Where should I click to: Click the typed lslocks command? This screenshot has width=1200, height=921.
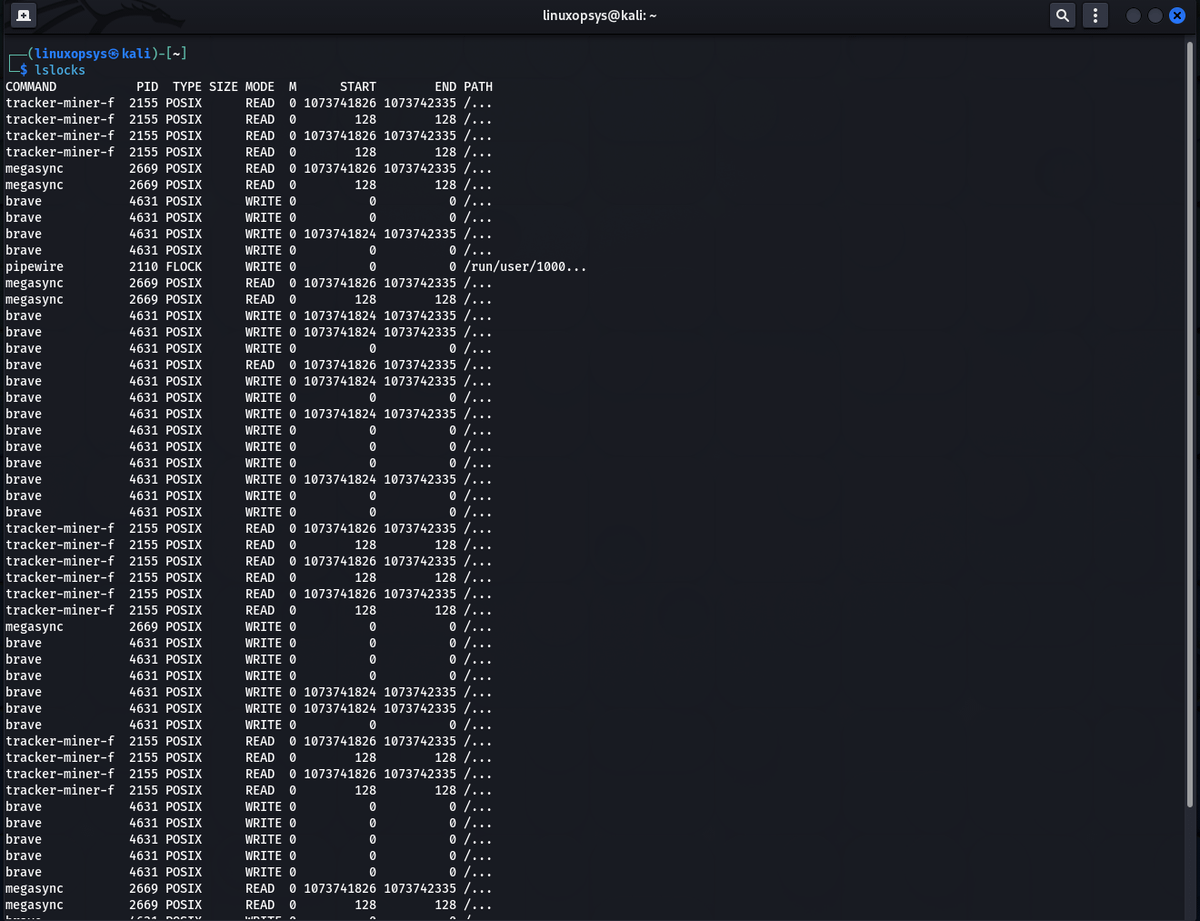[60, 70]
